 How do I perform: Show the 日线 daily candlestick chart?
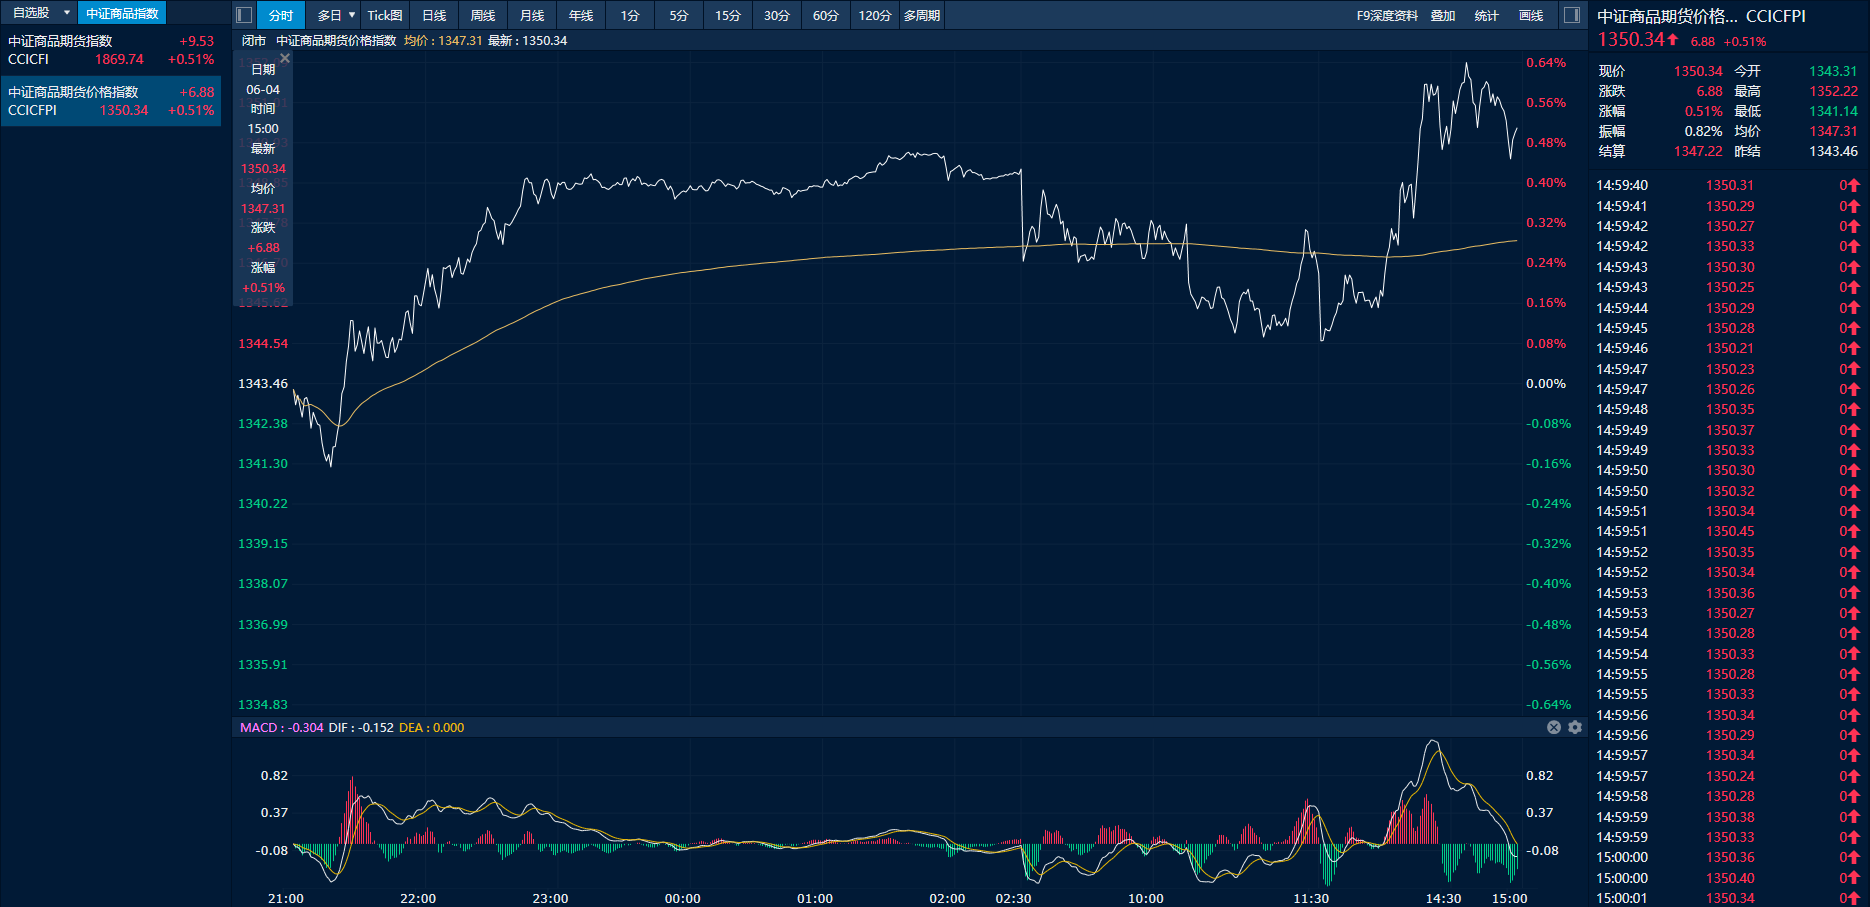[x=434, y=15]
